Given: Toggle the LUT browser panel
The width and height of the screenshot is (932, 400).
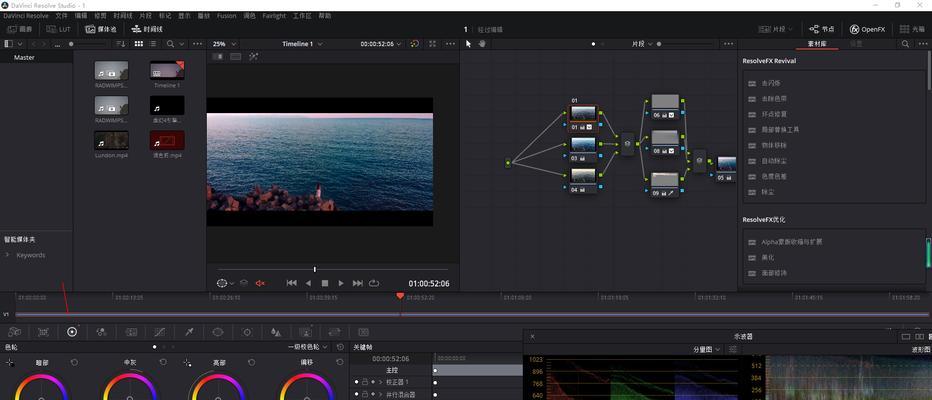Looking at the screenshot, I should click(59, 29).
